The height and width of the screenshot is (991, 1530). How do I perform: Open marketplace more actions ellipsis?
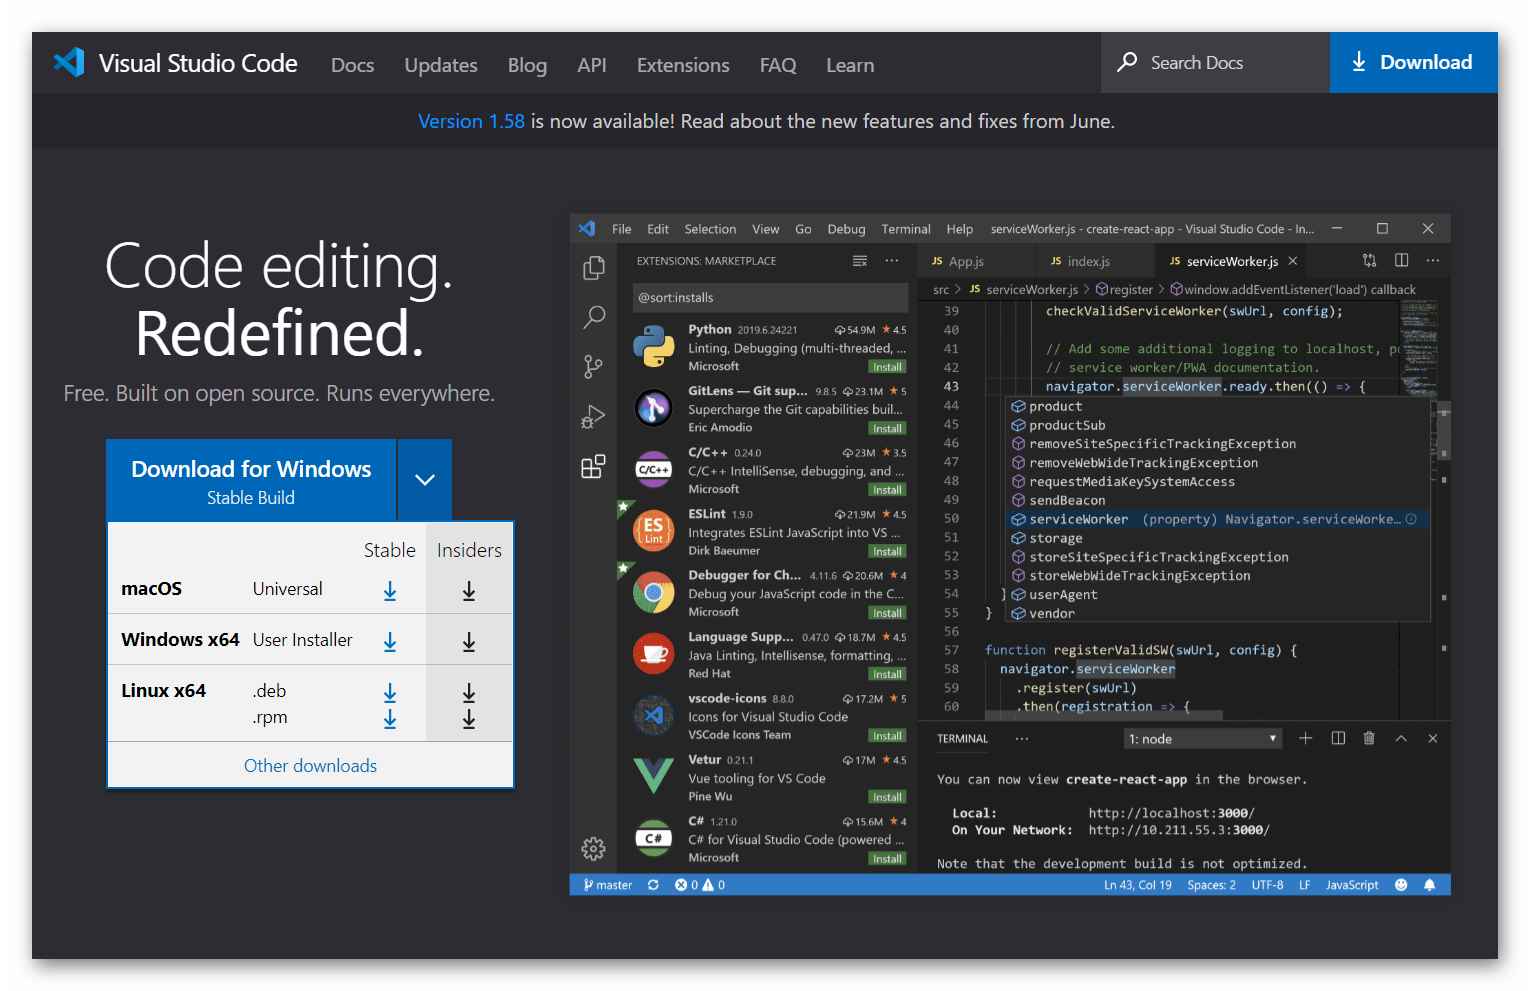tap(892, 261)
